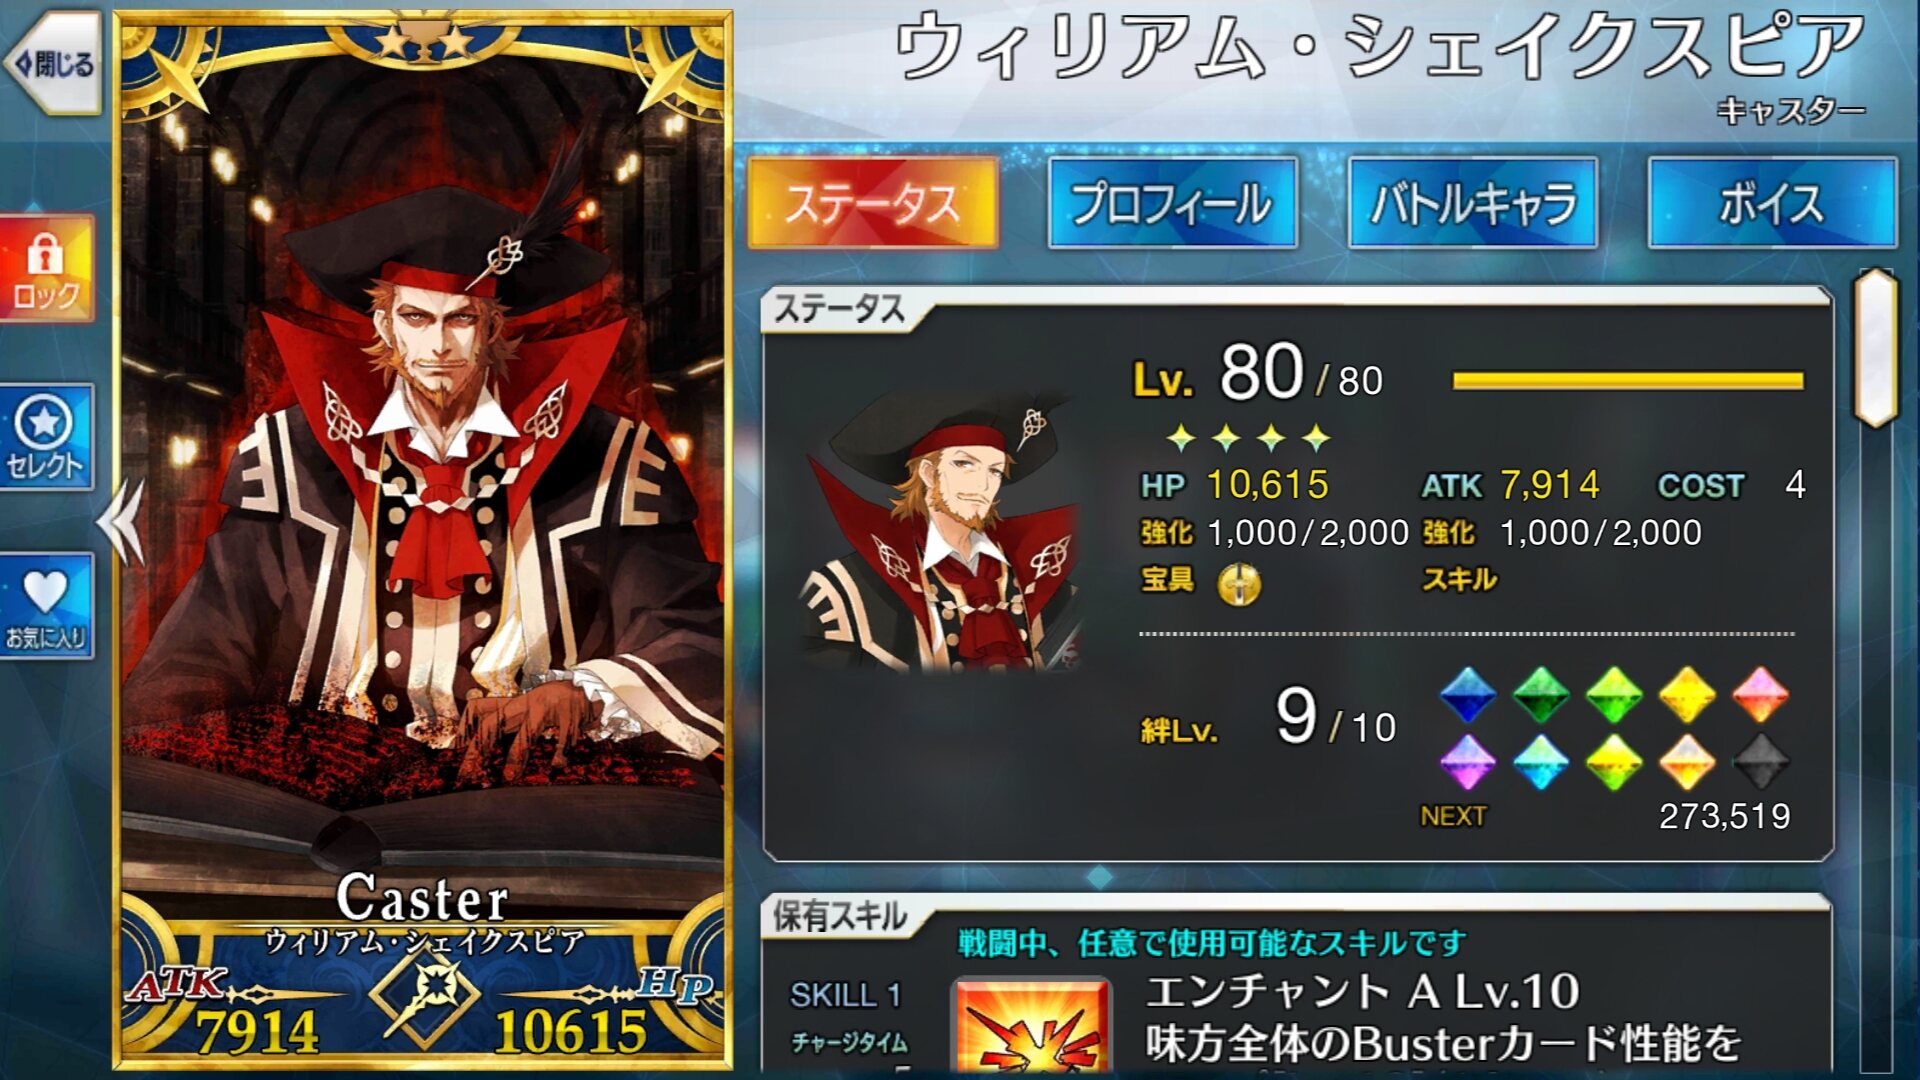Click the status panel scrollbar handle
This screenshot has width=1920, height=1080.
1876,348
